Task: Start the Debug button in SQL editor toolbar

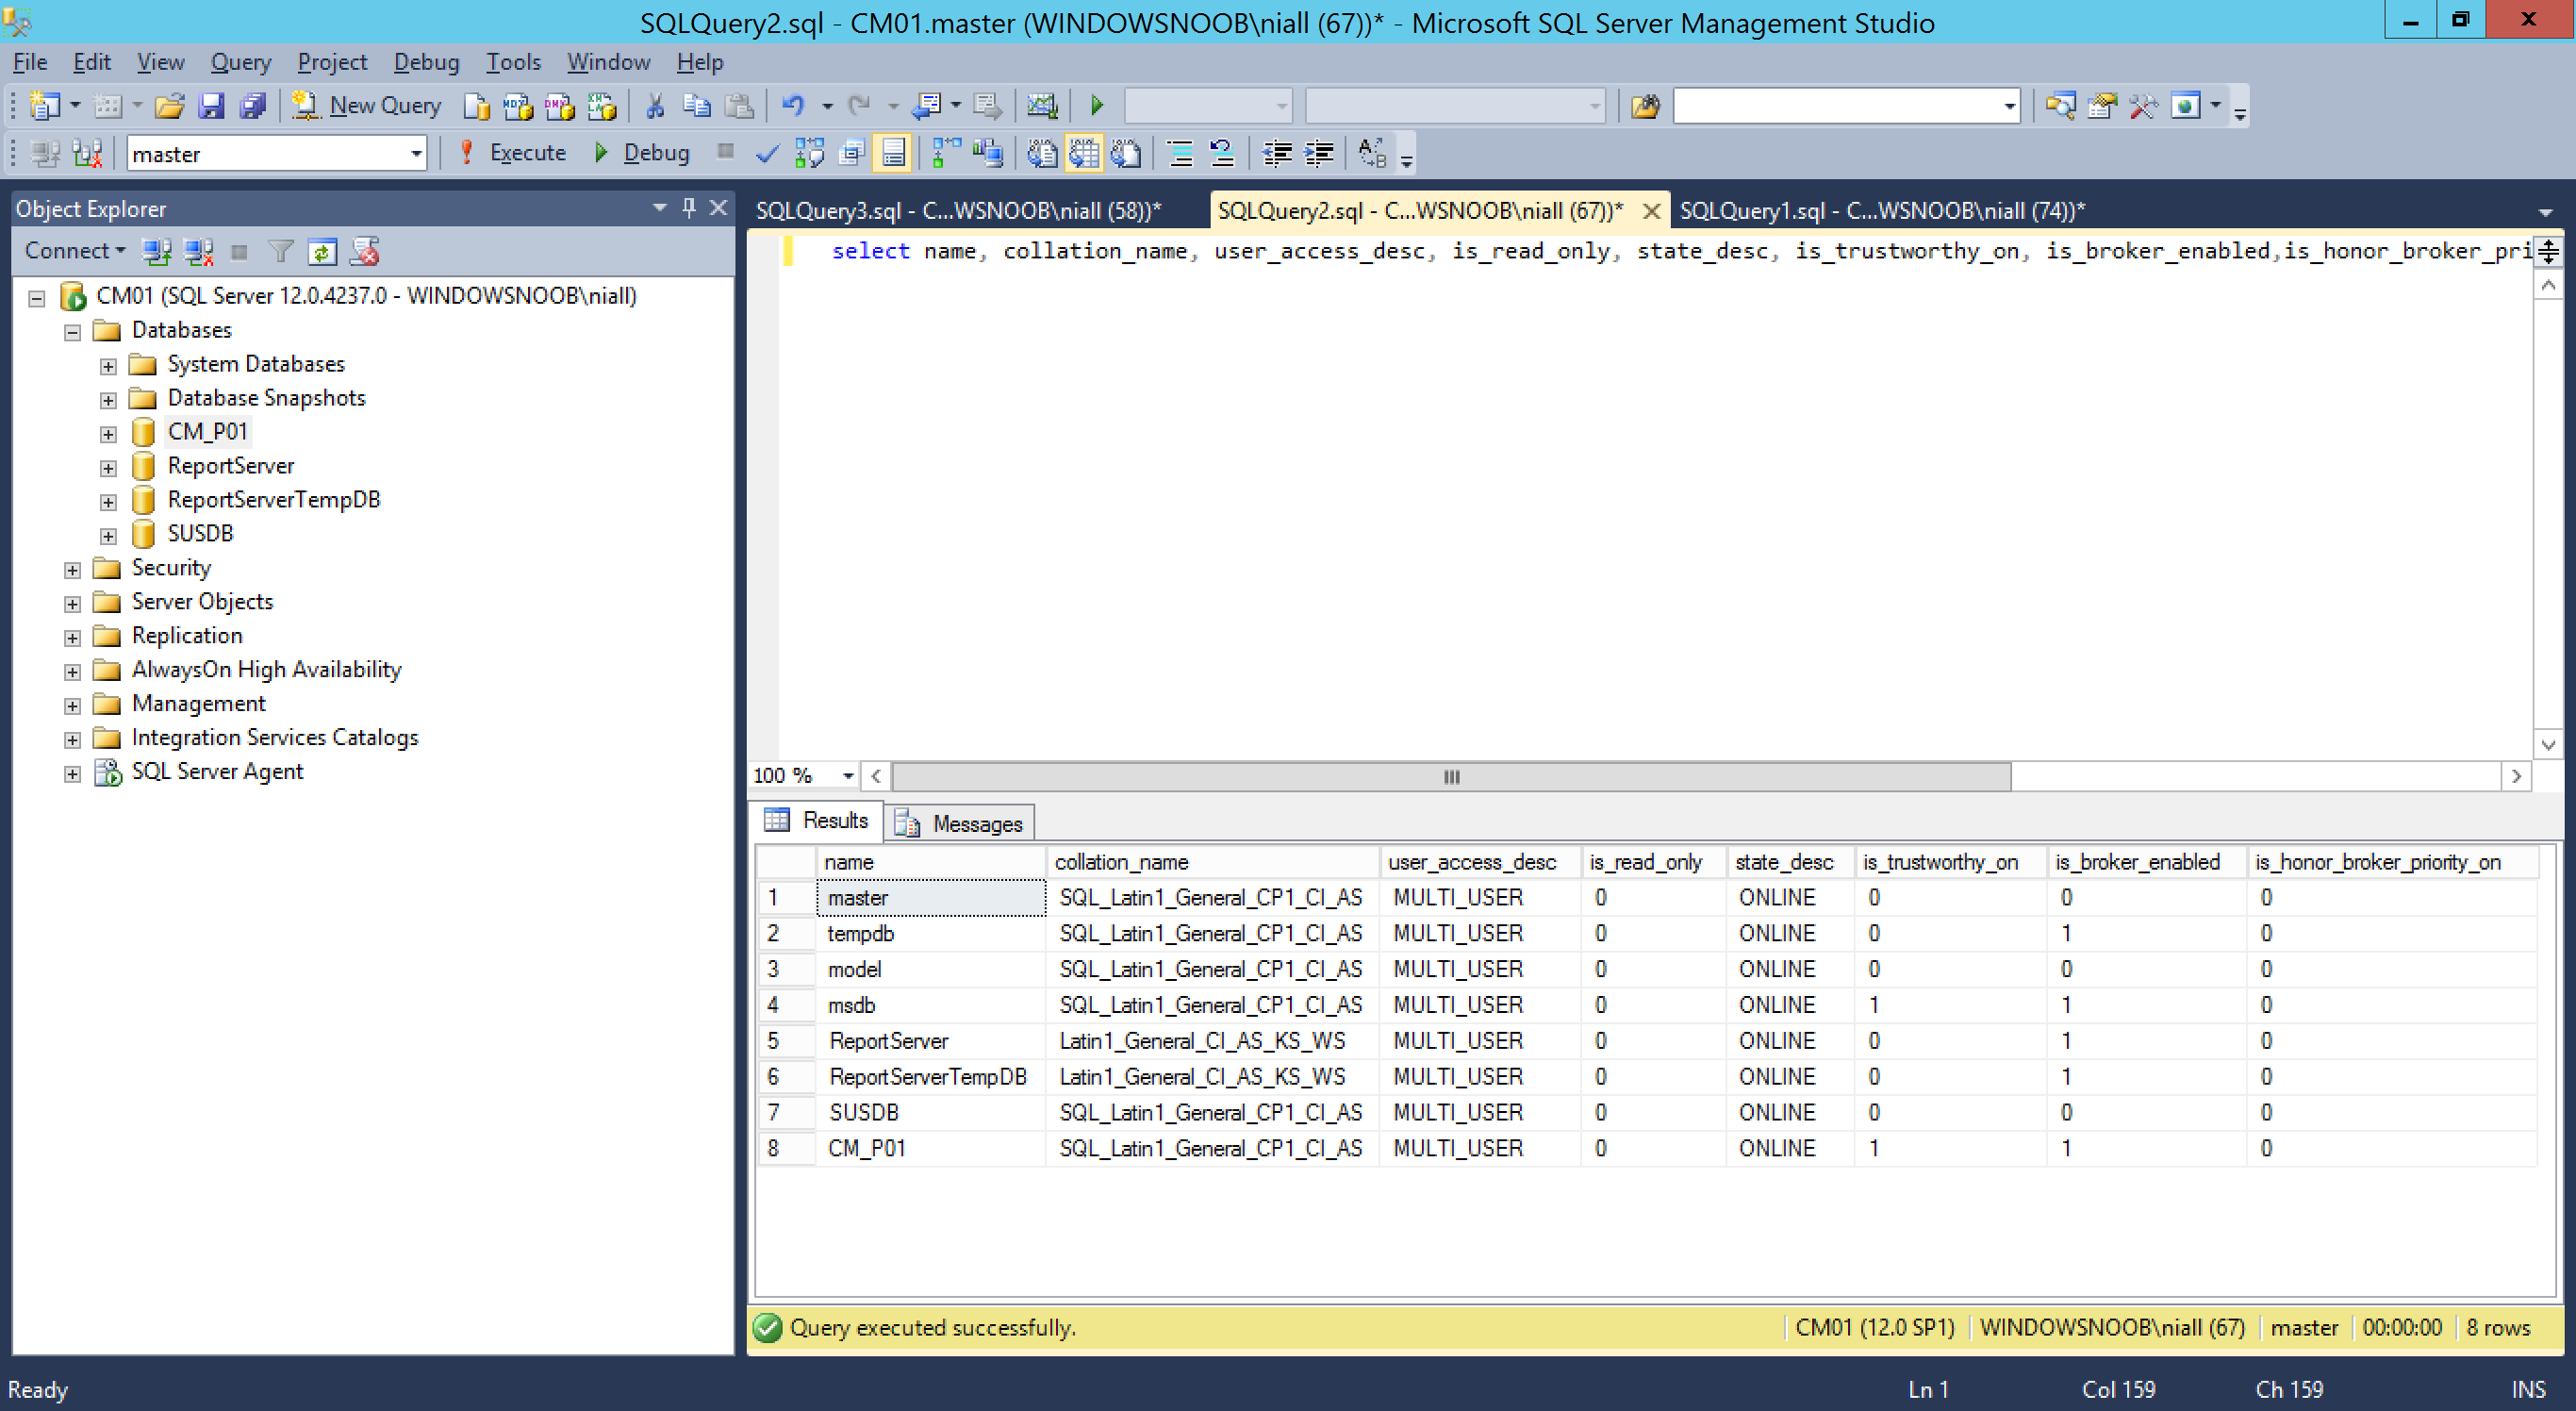Action: (x=642, y=153)
